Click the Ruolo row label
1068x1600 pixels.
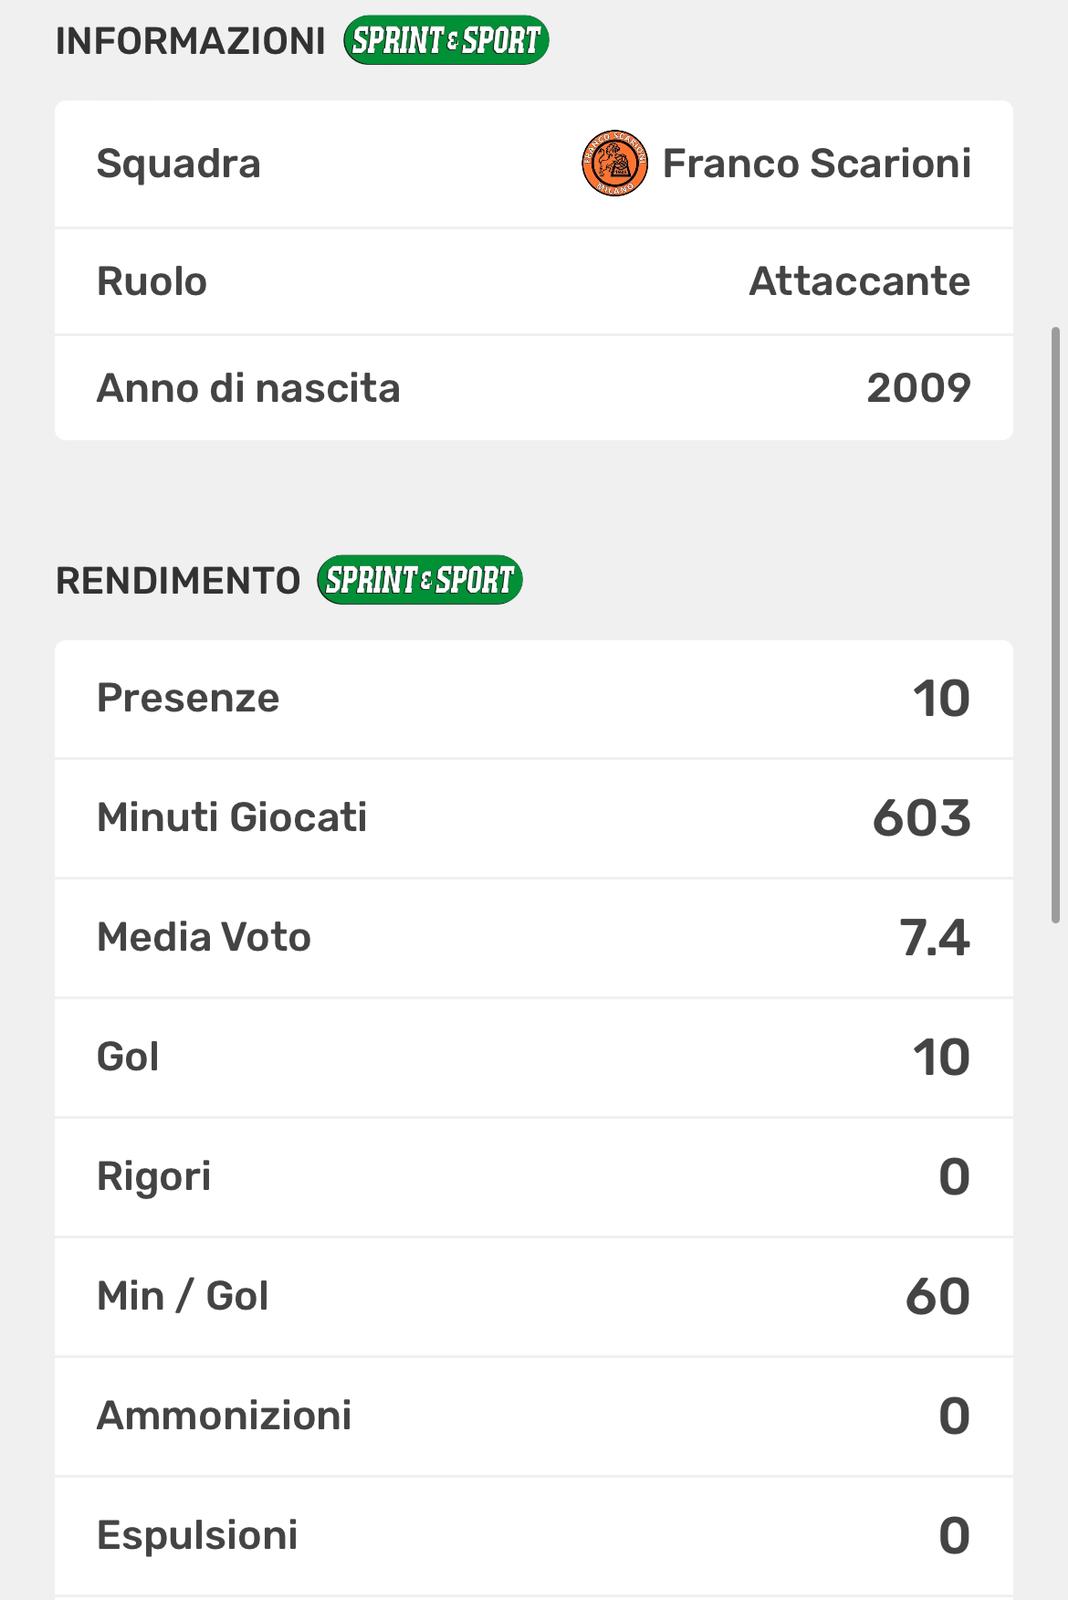pyautogui.click(x=151, y=281)
